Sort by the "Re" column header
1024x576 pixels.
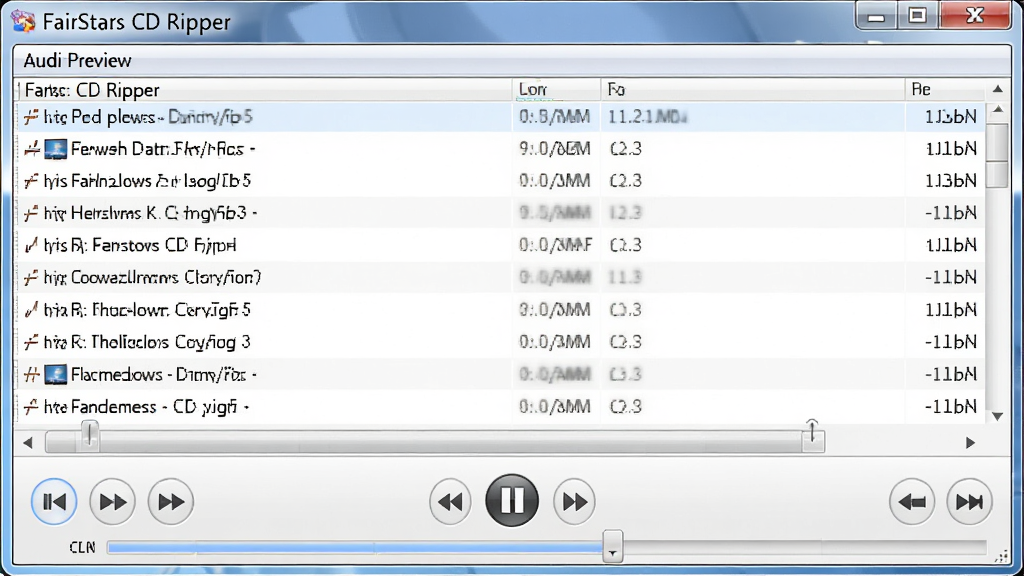pos(945,89)
